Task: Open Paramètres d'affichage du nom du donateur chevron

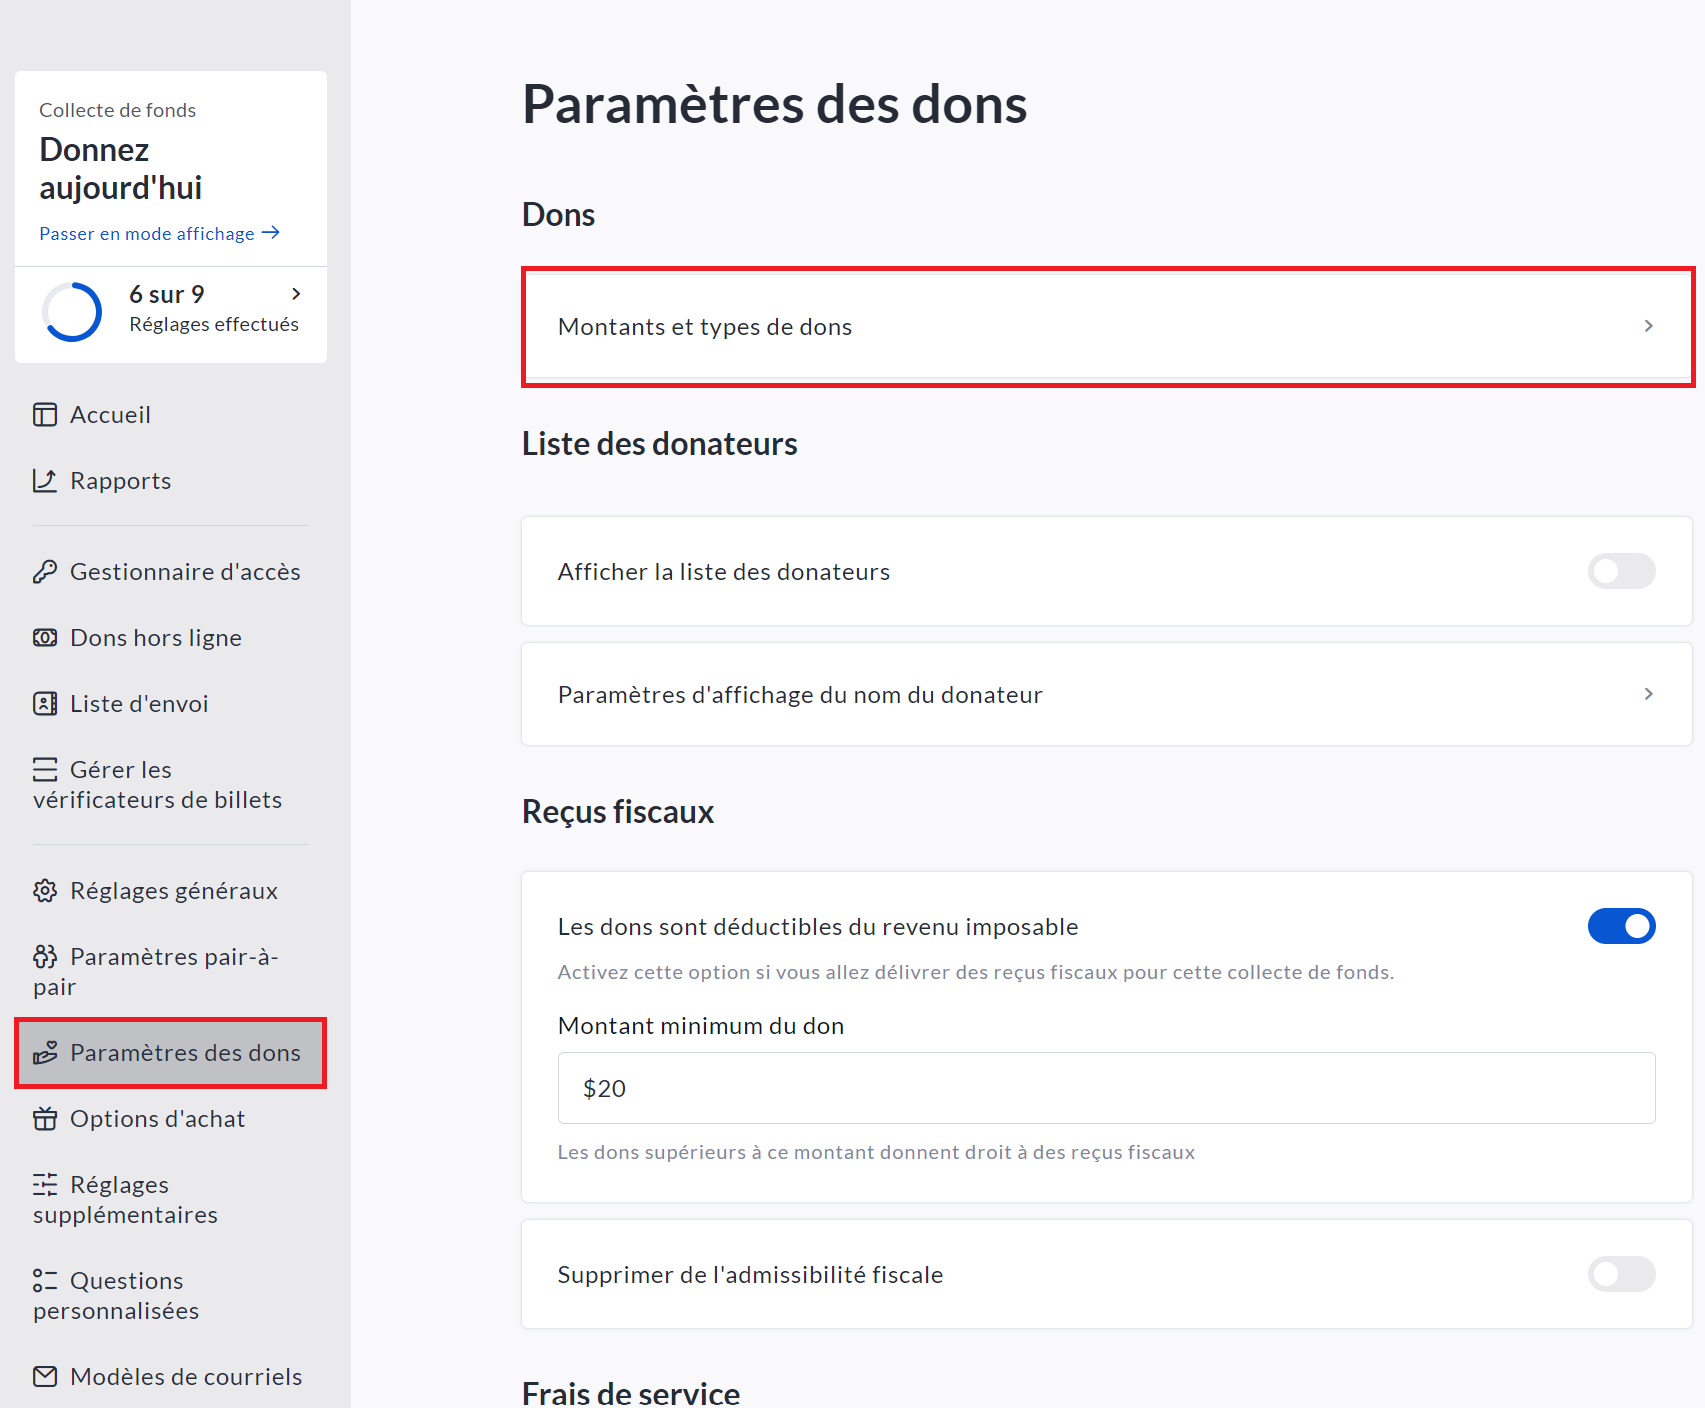Action: coord(1648,694)
